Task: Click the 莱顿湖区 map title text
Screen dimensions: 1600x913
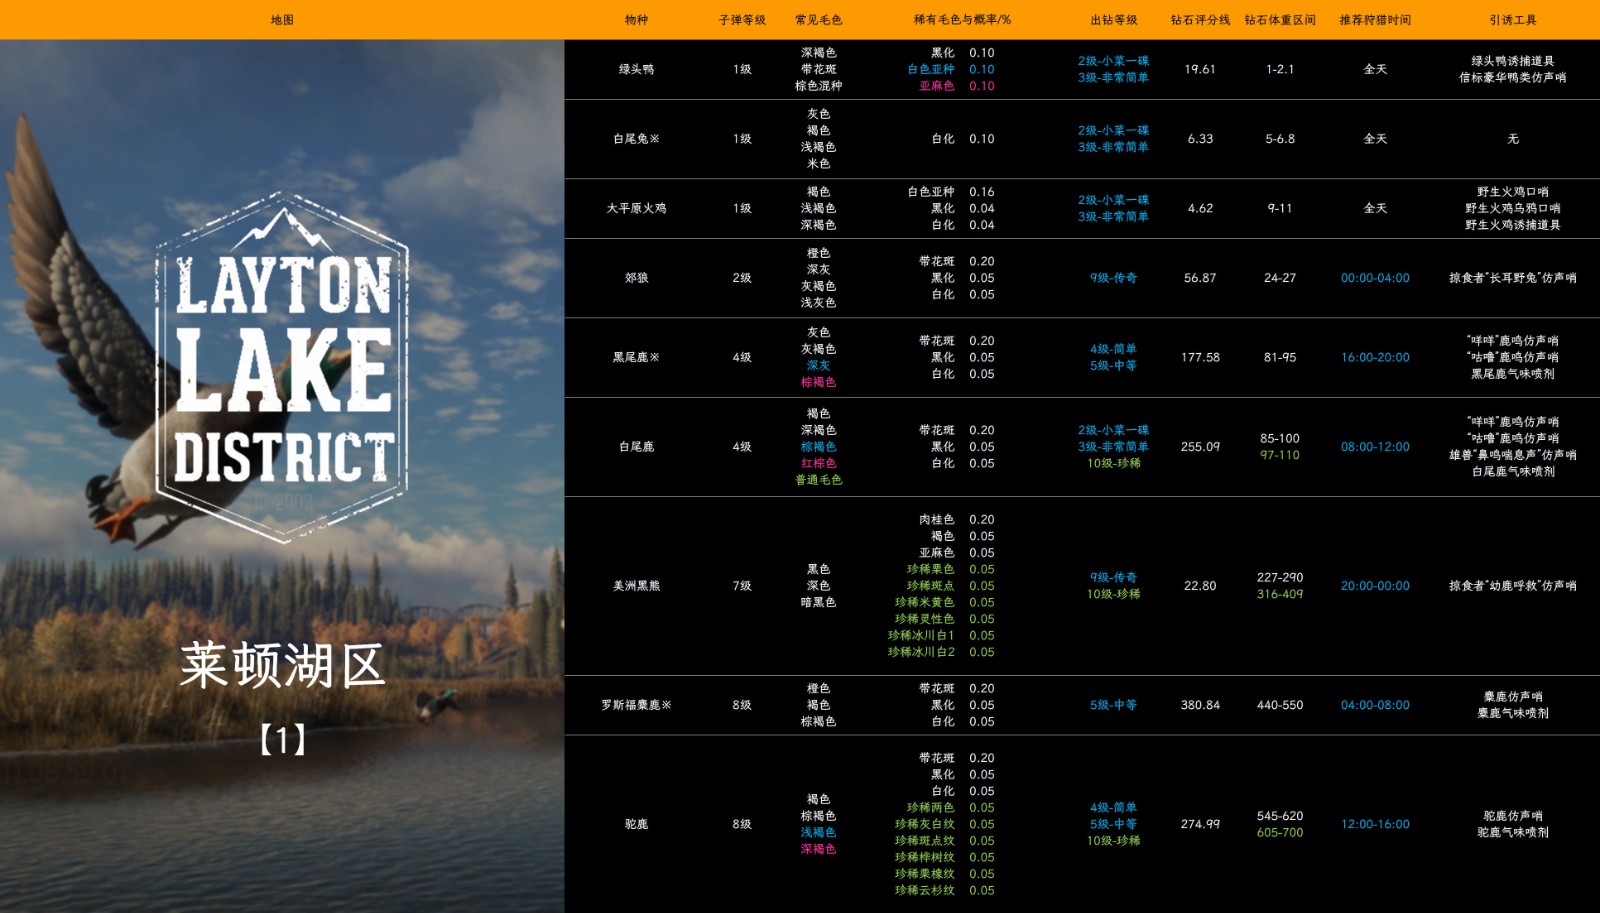Action: click(282, 665)
